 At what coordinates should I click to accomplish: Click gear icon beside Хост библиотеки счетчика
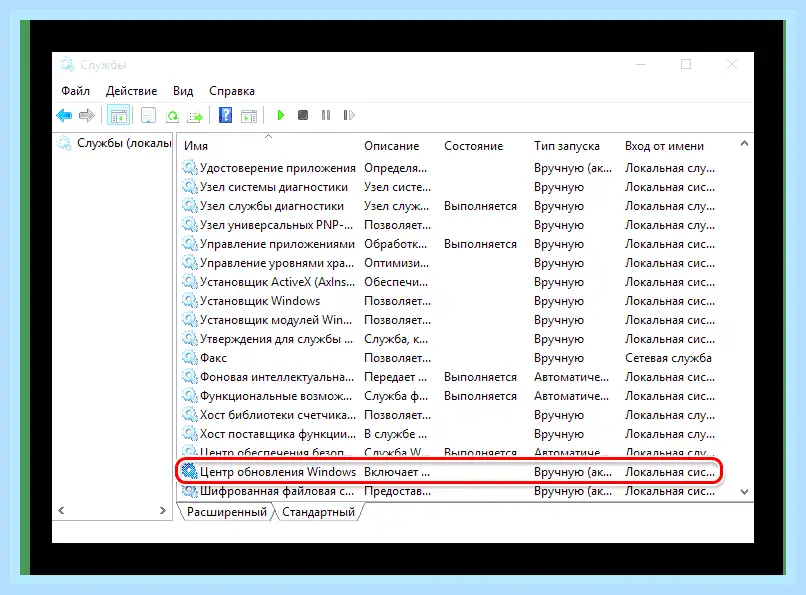pyautogui.click(x=190, y=415)
